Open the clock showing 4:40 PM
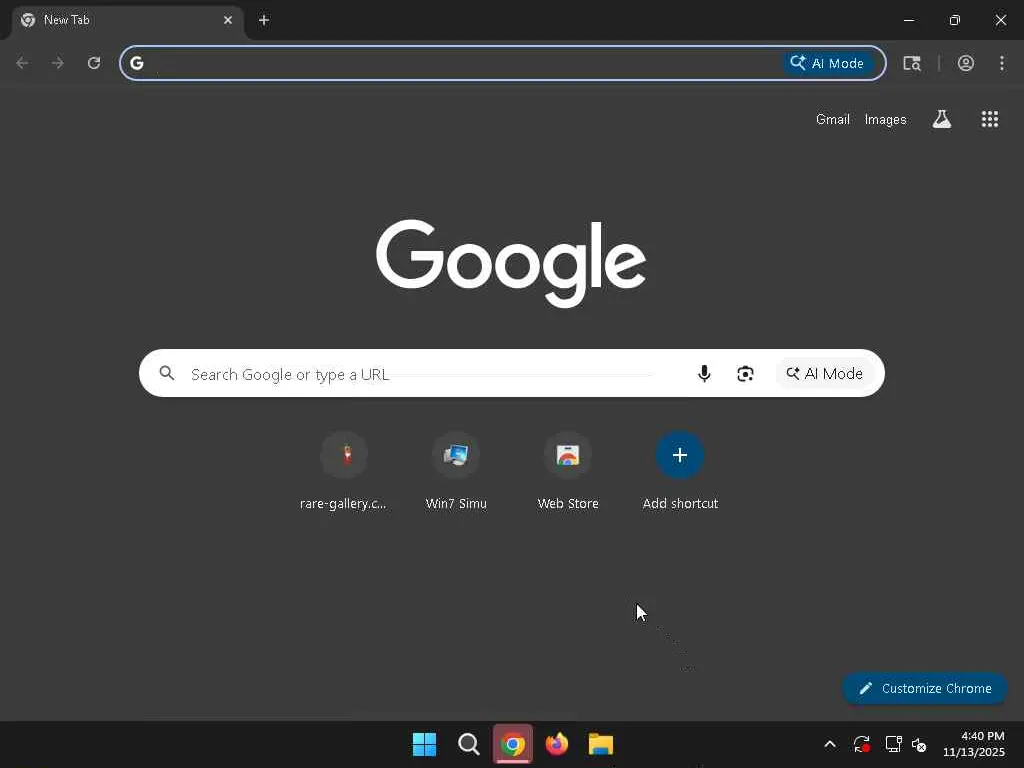Viewport: 1024px width, 768px height. coord(974,744)
